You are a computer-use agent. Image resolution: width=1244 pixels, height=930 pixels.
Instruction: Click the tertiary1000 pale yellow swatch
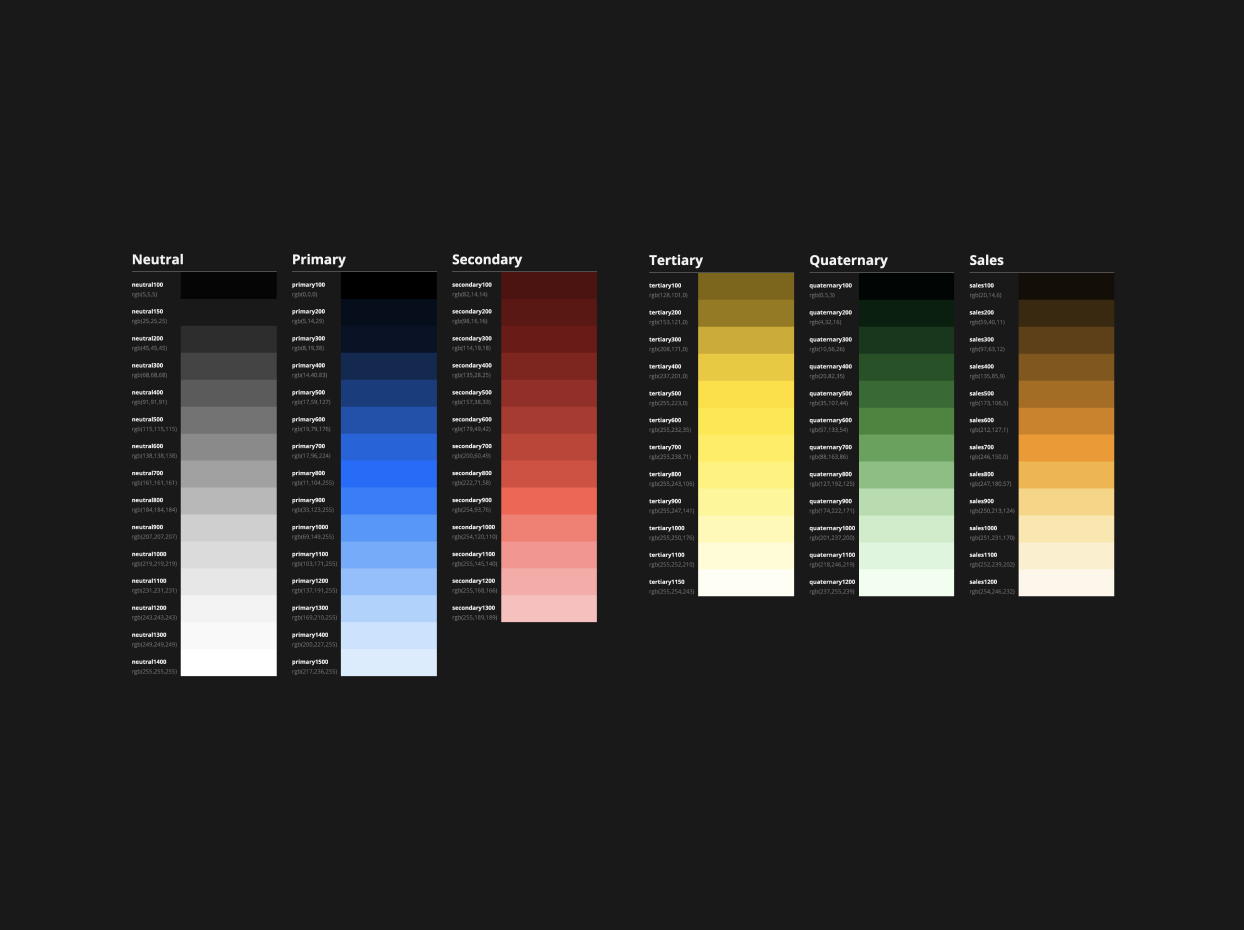[x=746, y=529]
